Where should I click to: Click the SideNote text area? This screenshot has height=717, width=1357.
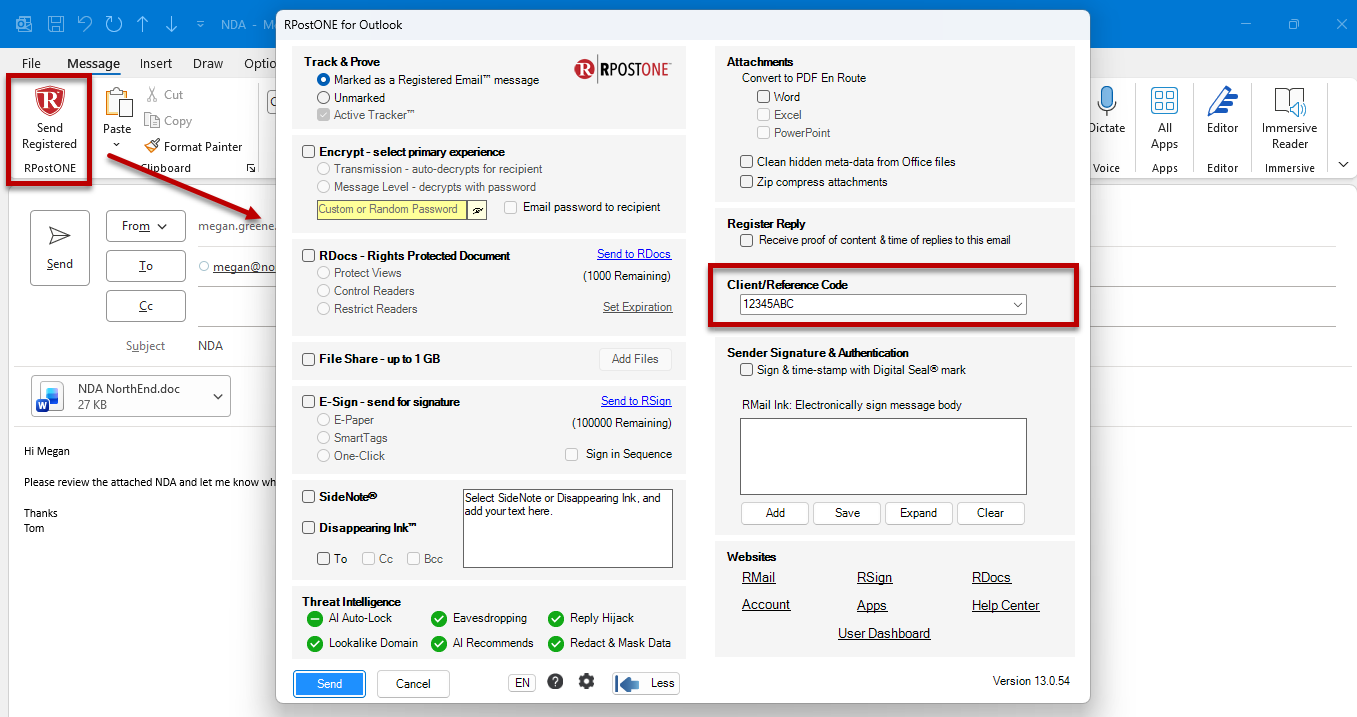coord(568,528)
